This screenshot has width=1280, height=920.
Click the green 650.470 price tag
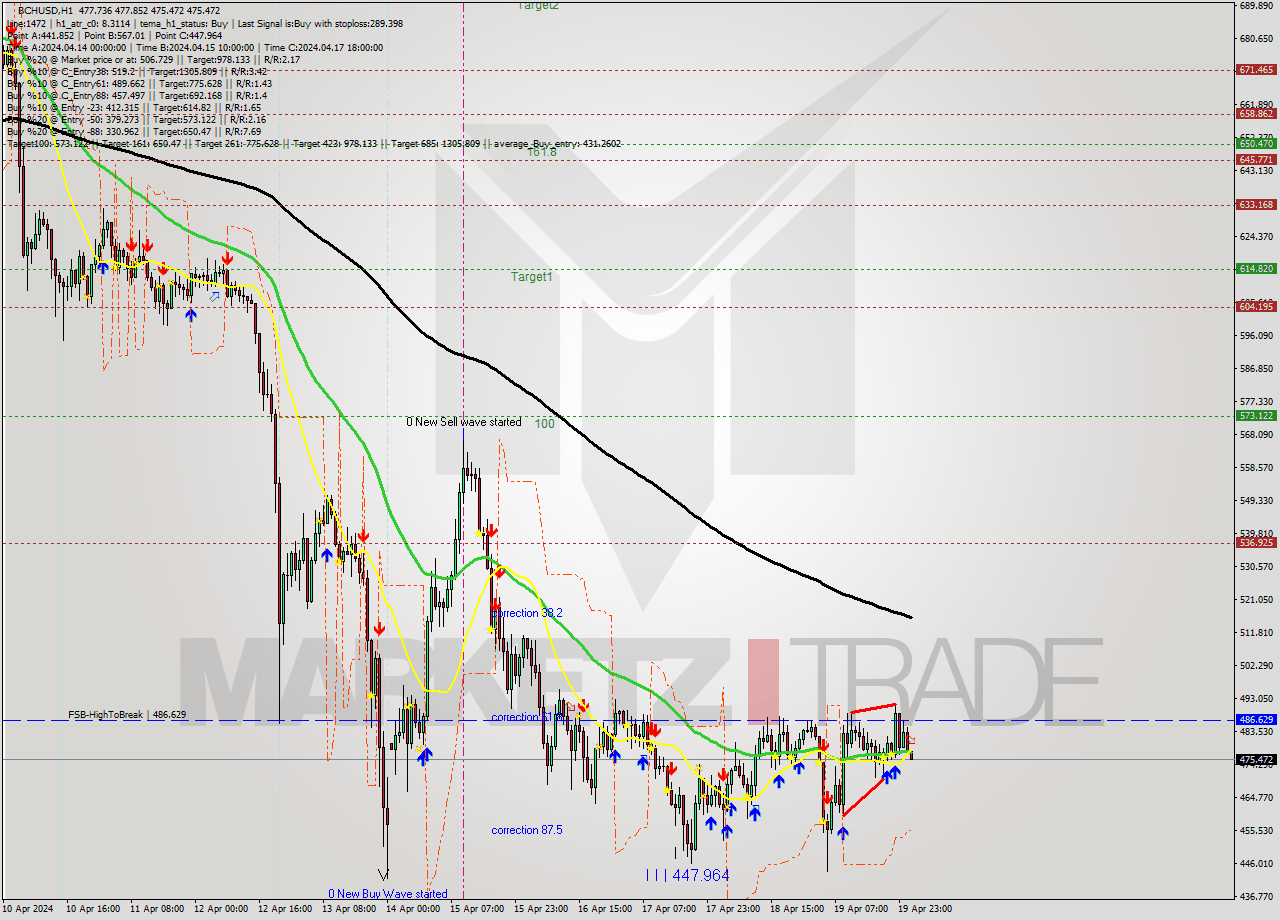pos(1256,144)
